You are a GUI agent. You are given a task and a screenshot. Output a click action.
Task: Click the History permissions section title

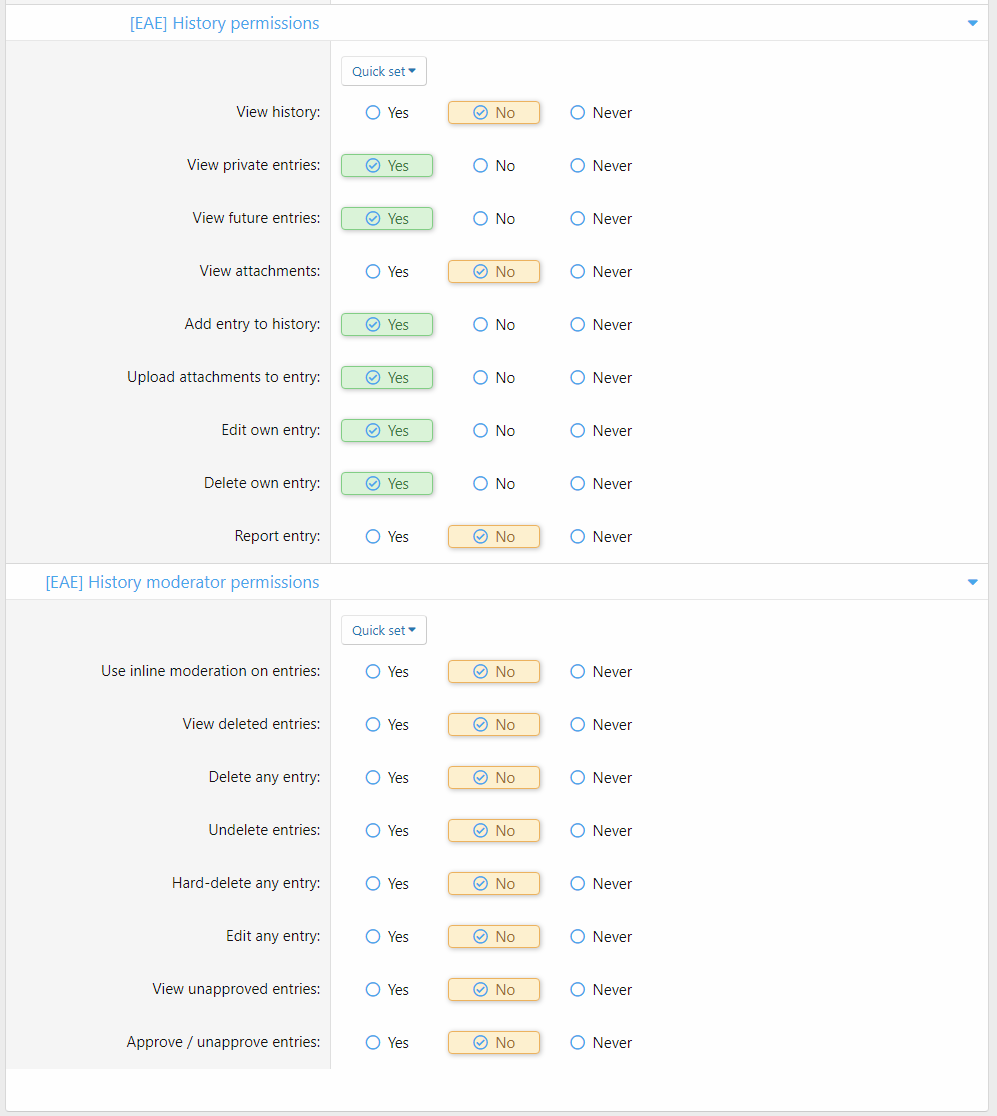tap(224, 23)
